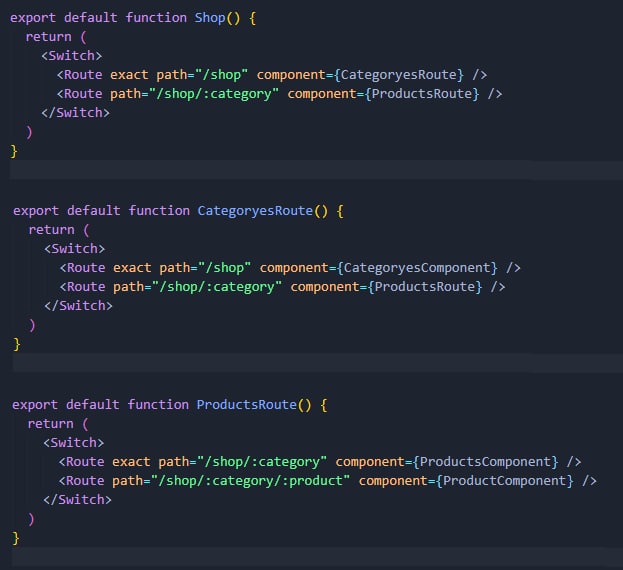Click the CategoryesComponent component value

click(417, 268)
